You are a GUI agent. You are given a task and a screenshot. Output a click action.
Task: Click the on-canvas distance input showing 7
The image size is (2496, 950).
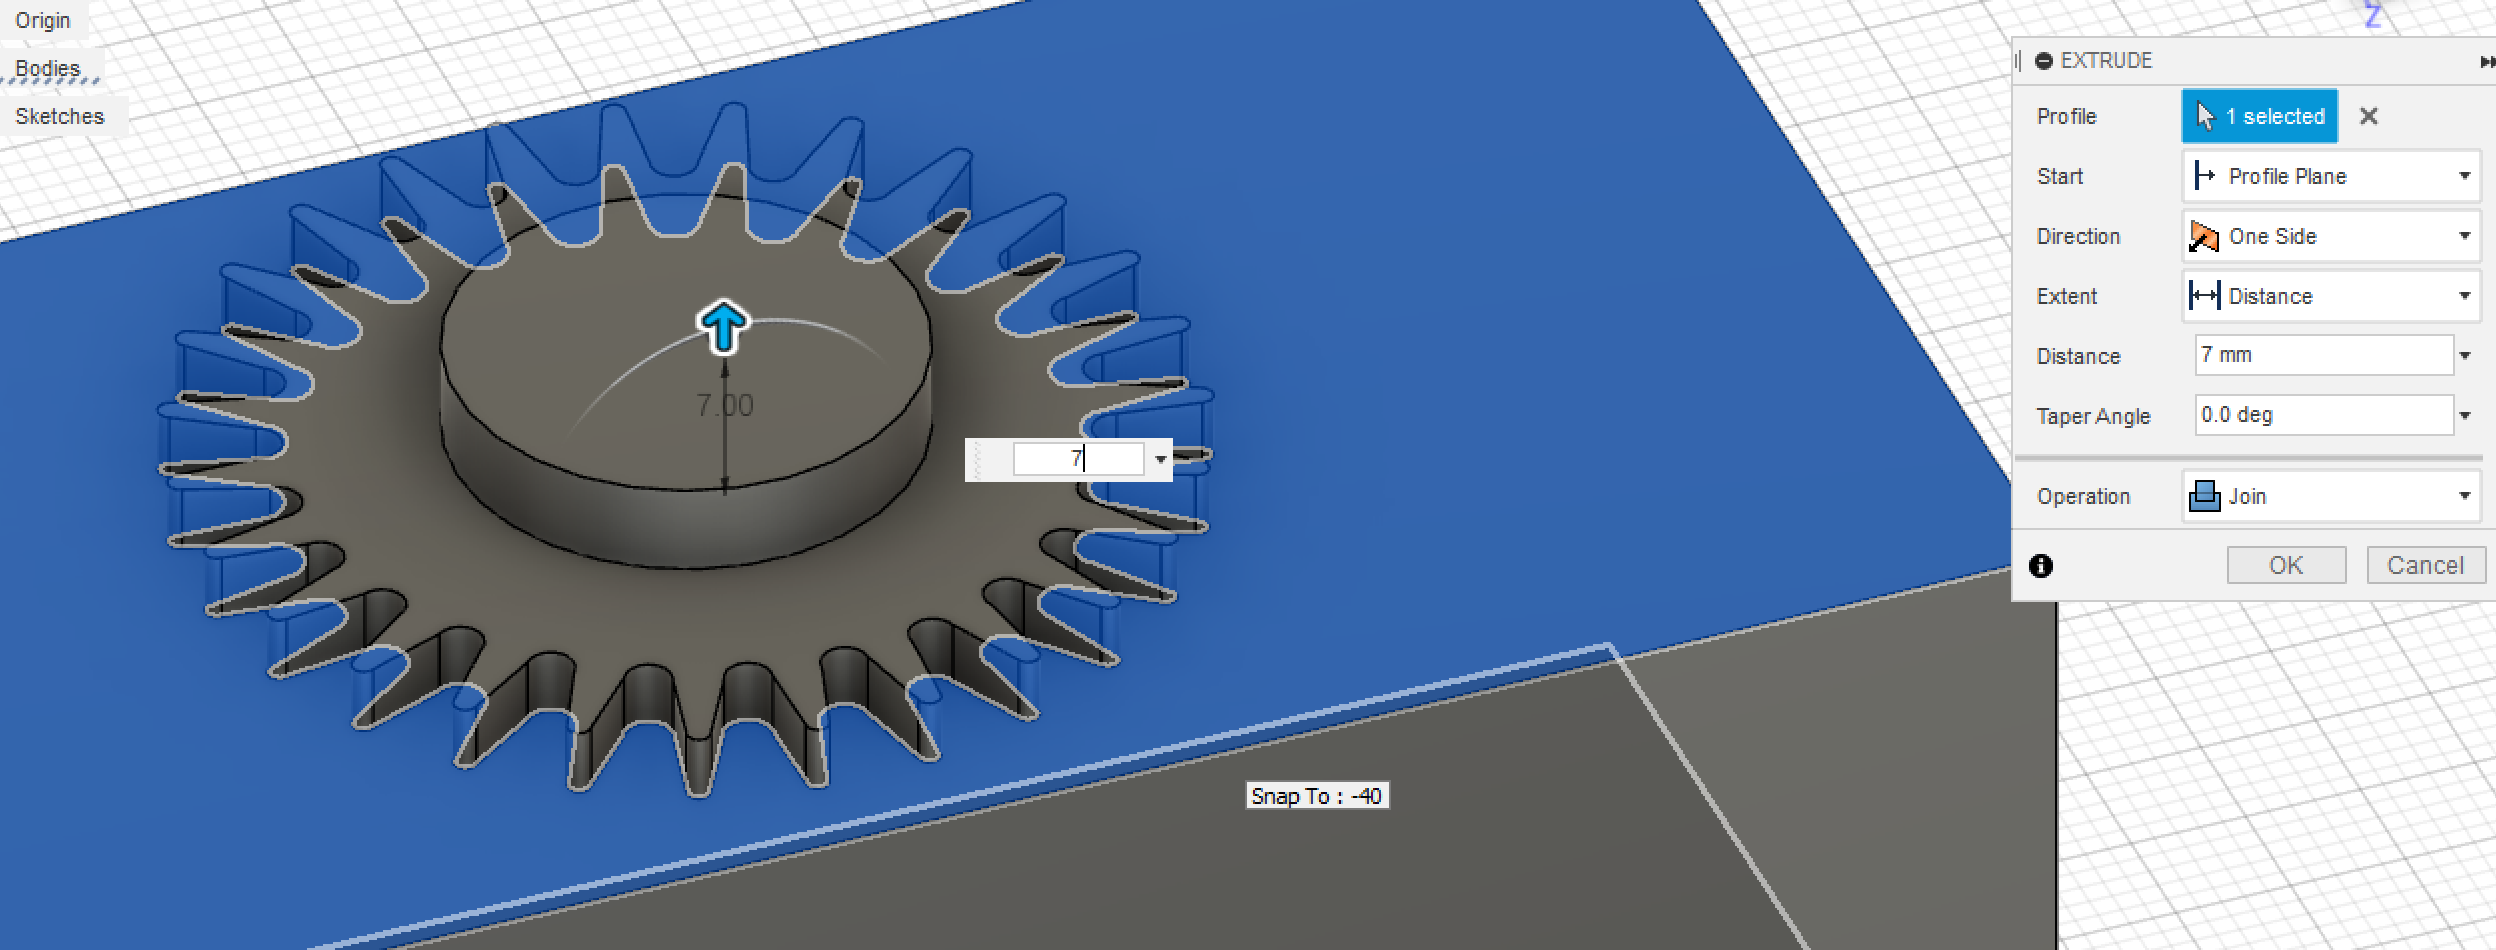point(1078,459)
